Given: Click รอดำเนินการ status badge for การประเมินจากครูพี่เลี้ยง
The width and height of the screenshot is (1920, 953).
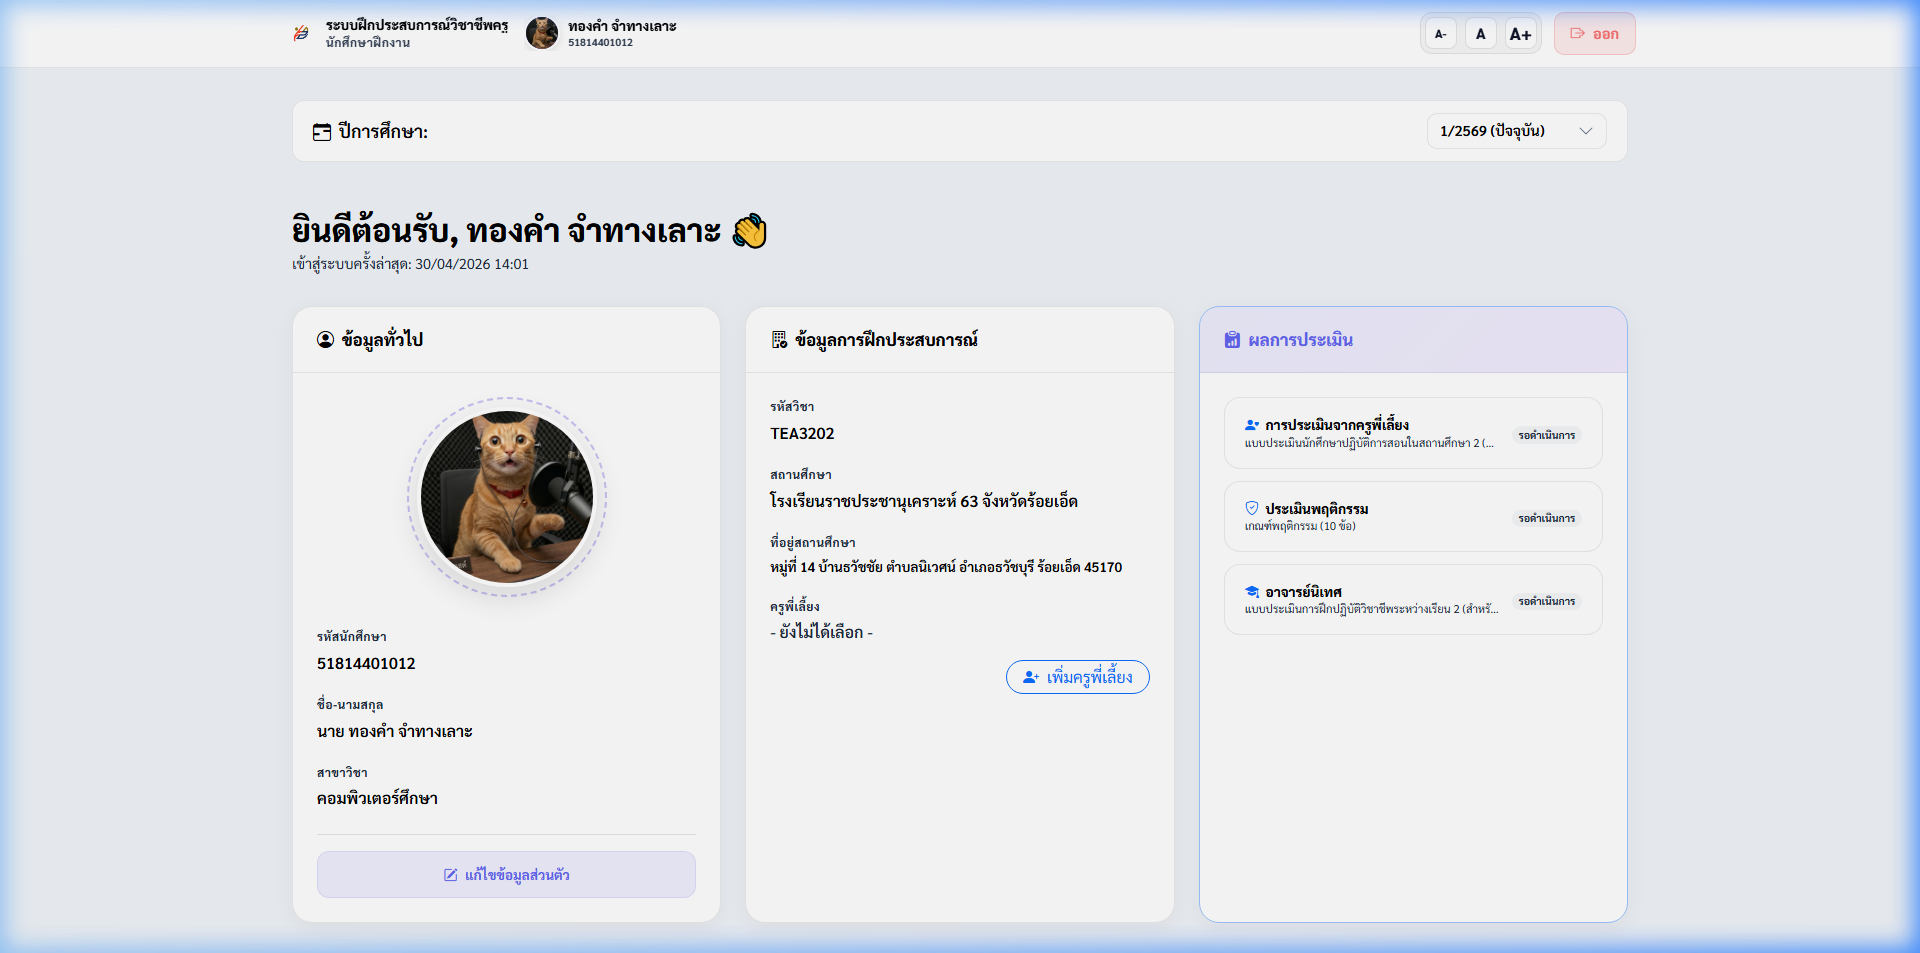Looking at the screenshot, I should [1547, 435].
